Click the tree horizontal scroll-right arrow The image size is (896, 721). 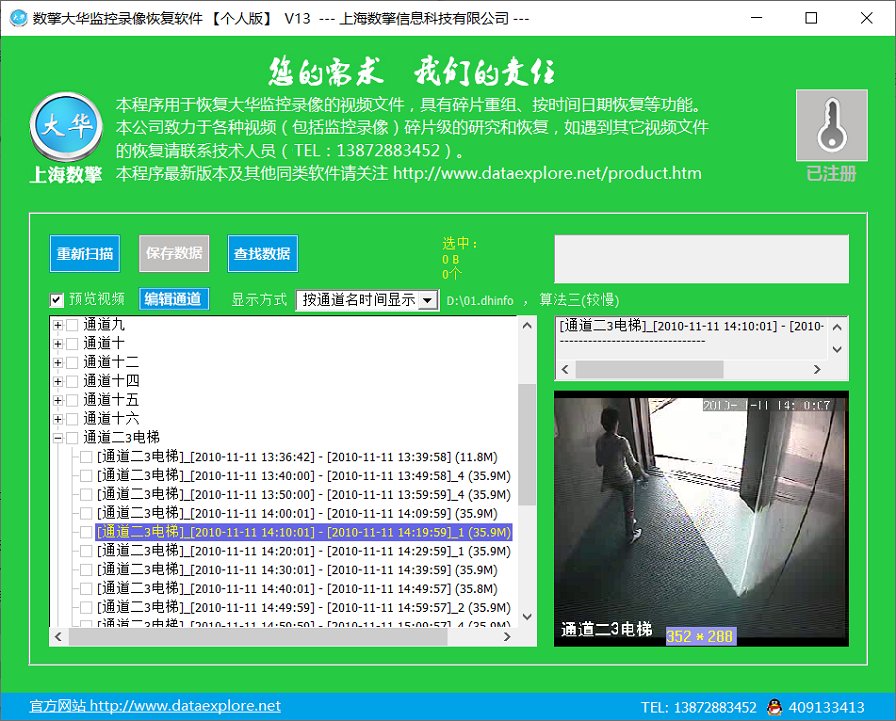point(507,636)
